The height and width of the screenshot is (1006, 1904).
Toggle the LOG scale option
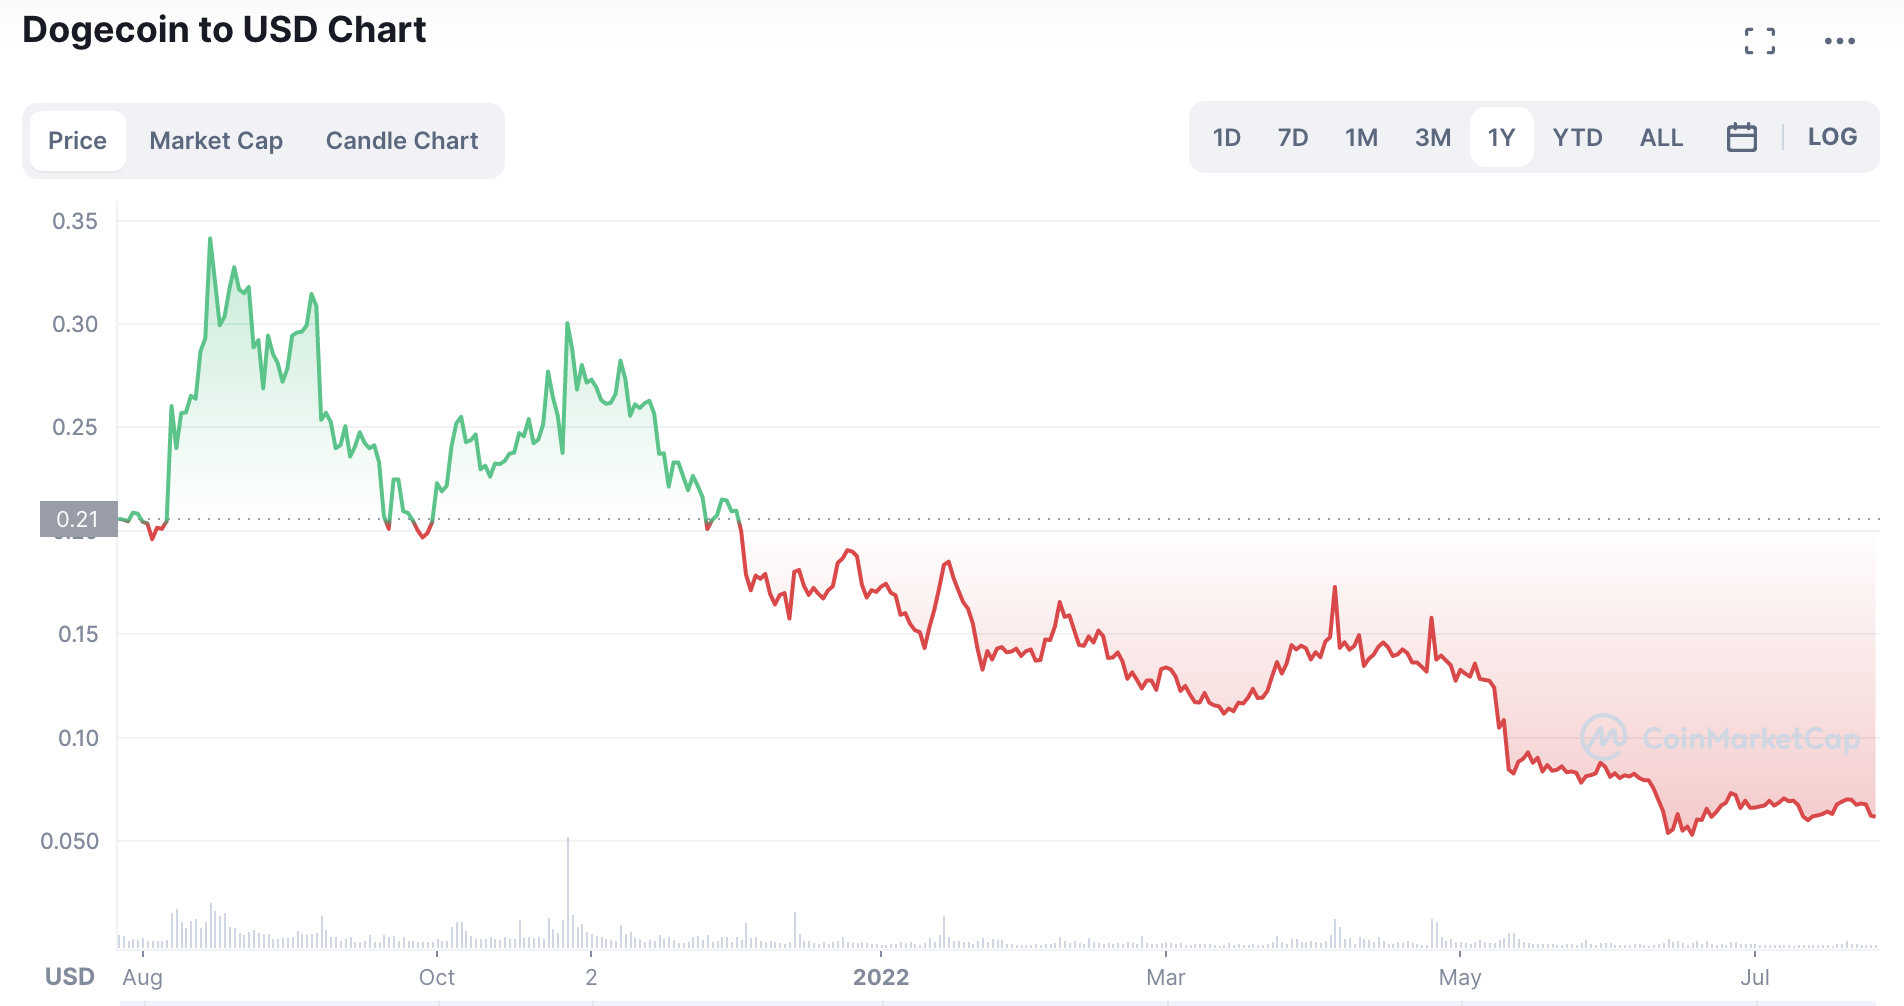(x=1832, y=137)
